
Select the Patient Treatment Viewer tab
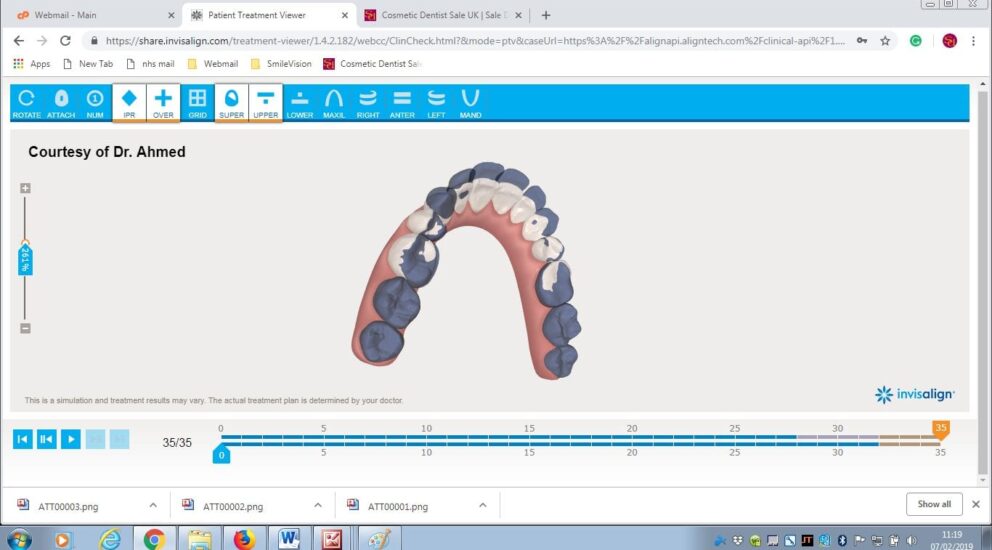(x=269, y=15)
